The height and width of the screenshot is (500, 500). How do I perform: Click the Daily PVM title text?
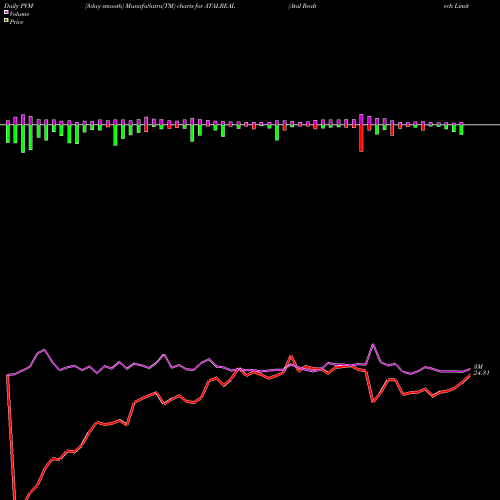[19, 6]
